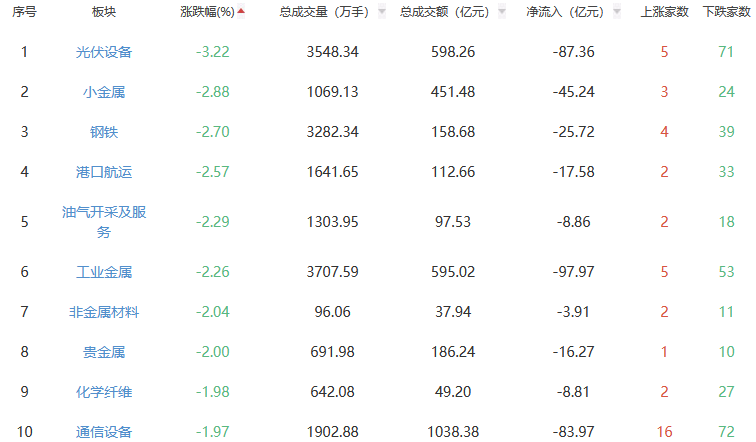Viewport: 756px width, 442px height.
Task: Click the 上涨家数 column header
Action: tap(664, 12)
